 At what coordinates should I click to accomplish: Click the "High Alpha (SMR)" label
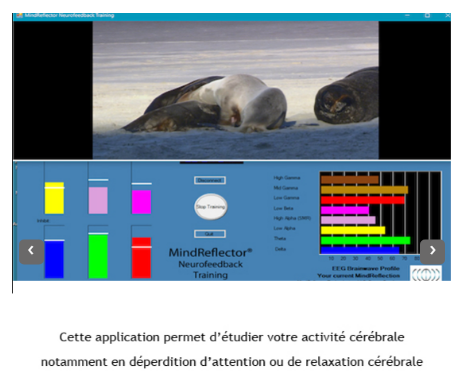(x=292, y=218)
